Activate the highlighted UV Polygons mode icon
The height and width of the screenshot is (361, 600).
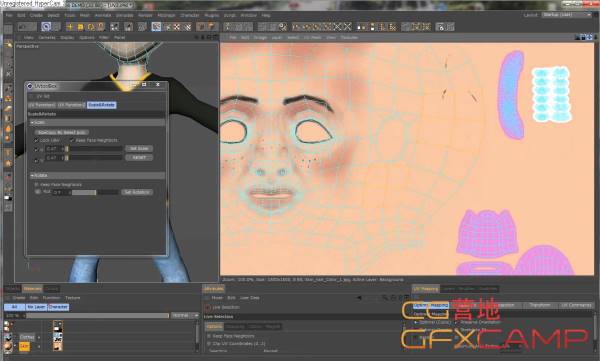156,26
